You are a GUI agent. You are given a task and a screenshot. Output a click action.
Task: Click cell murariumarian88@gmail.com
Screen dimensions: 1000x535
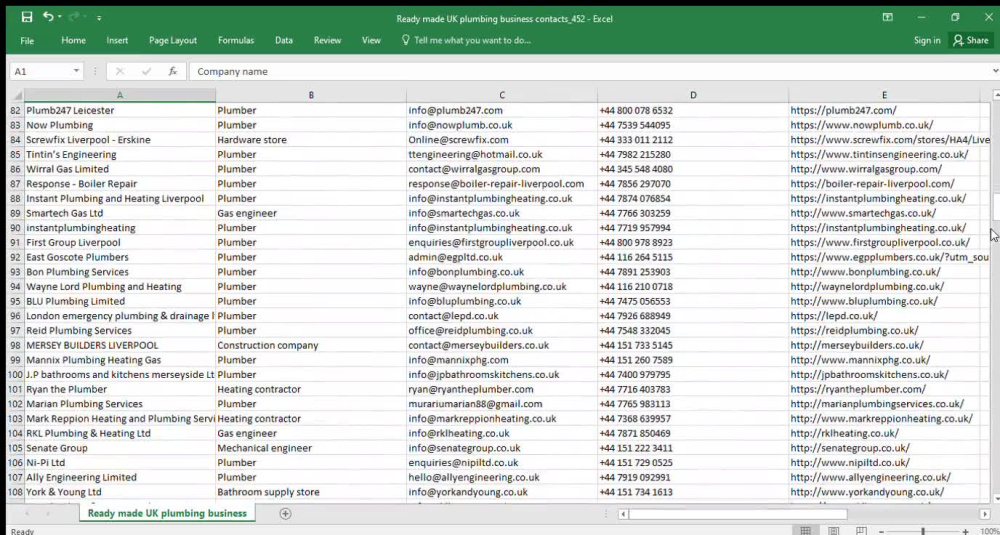pyautogui.click(x=502, y=404)
